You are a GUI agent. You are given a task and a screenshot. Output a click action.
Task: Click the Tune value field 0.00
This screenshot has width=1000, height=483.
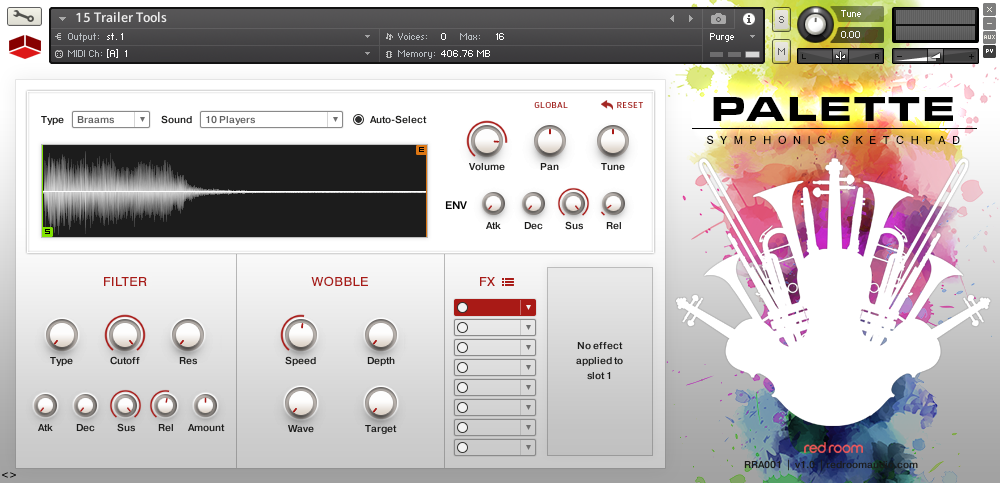point(858,35)
